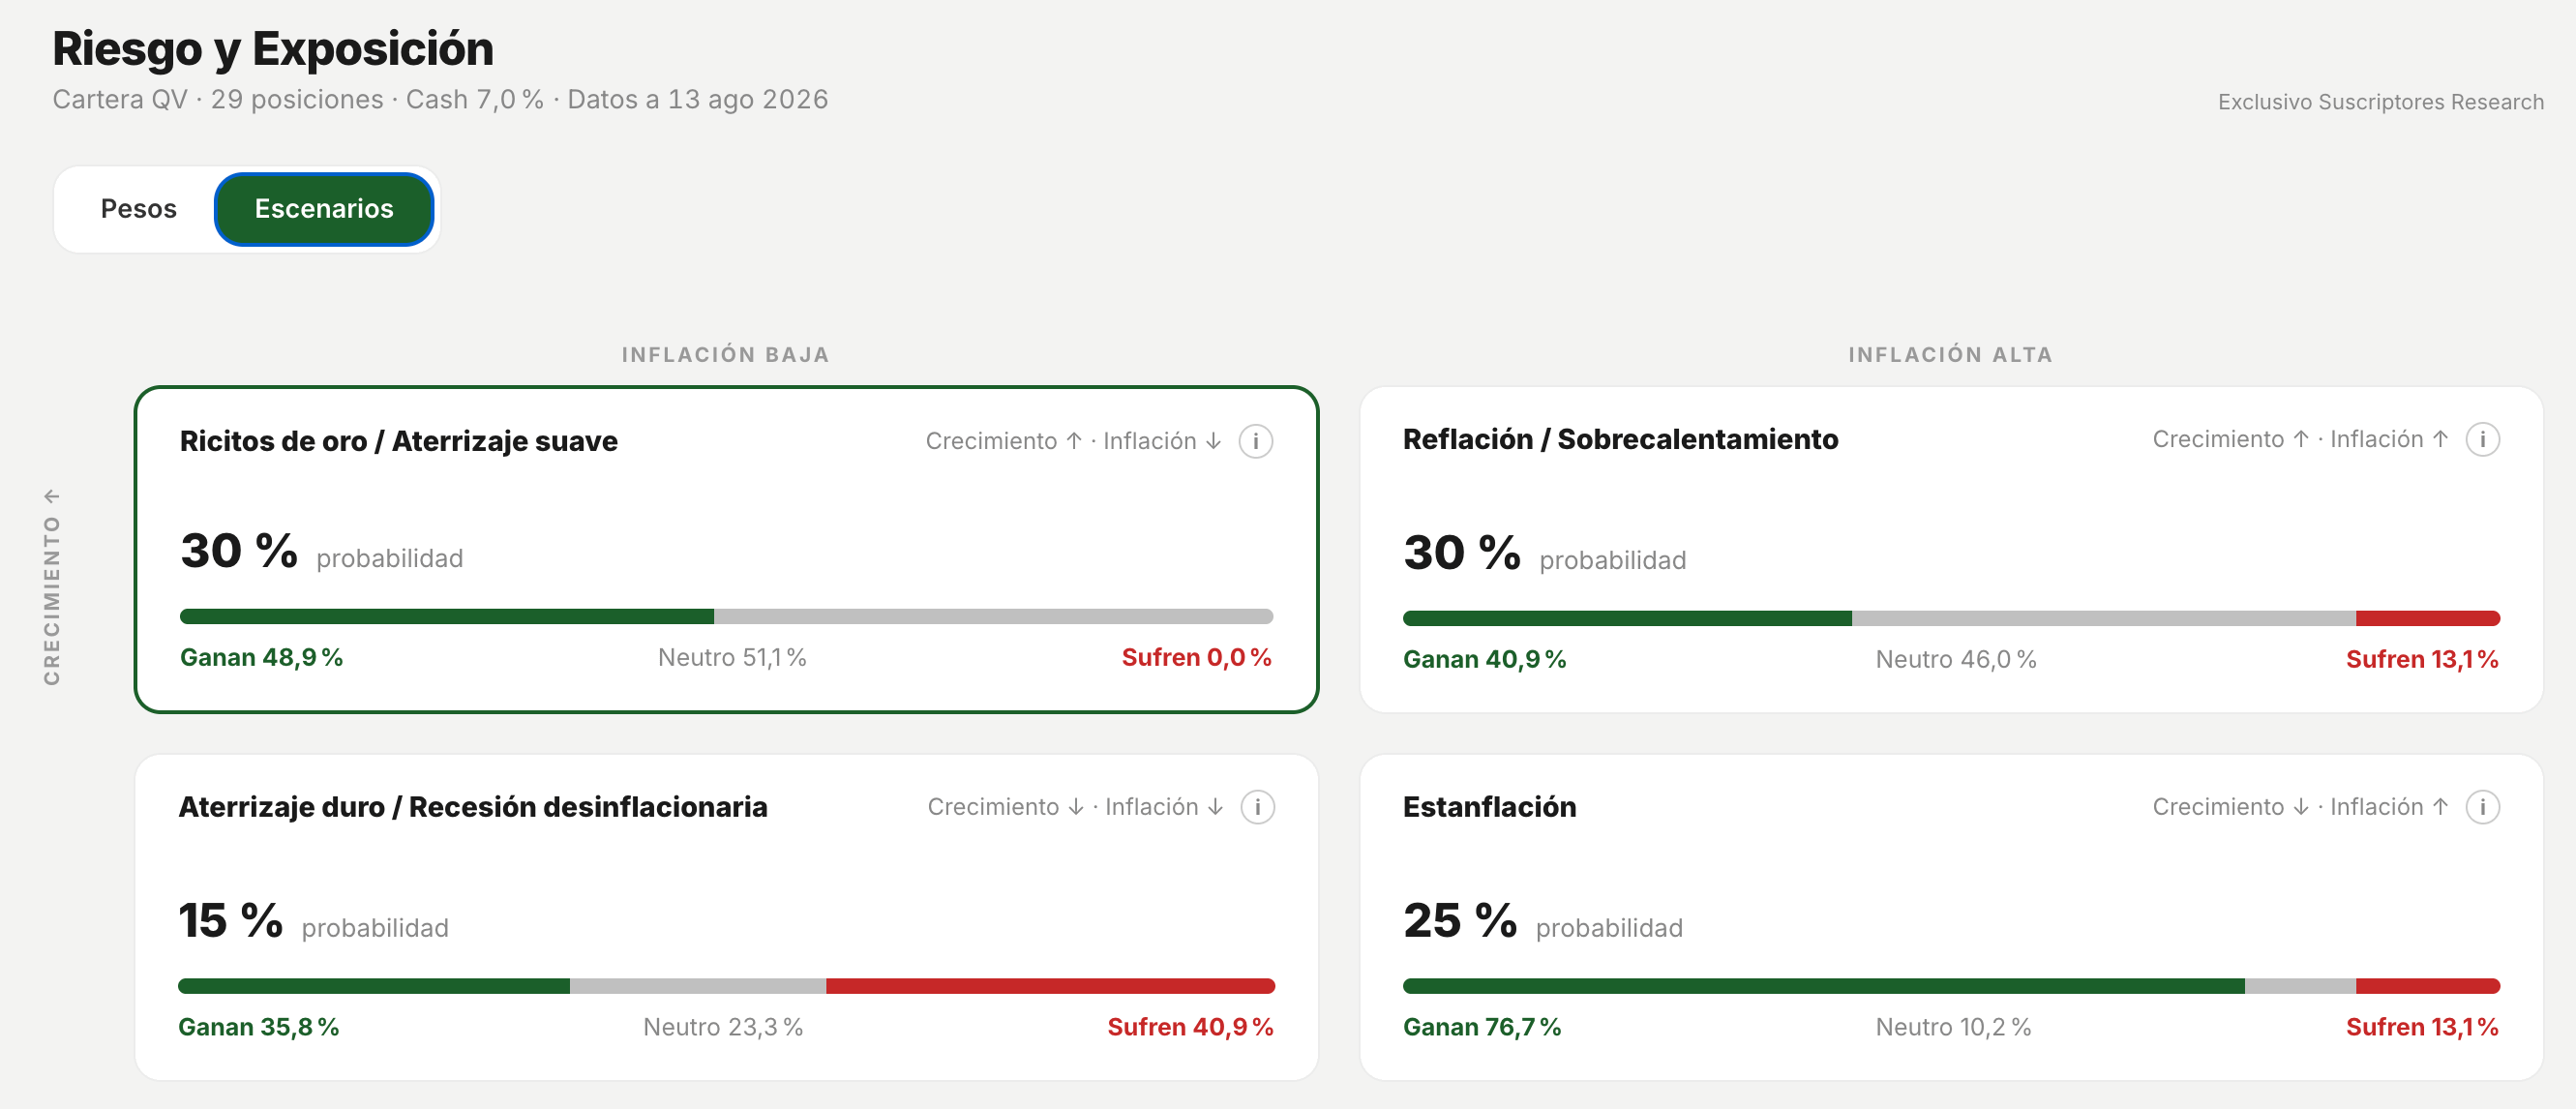
Task: Click the Inflación Alta column header
Action: tap(1950, 355)
